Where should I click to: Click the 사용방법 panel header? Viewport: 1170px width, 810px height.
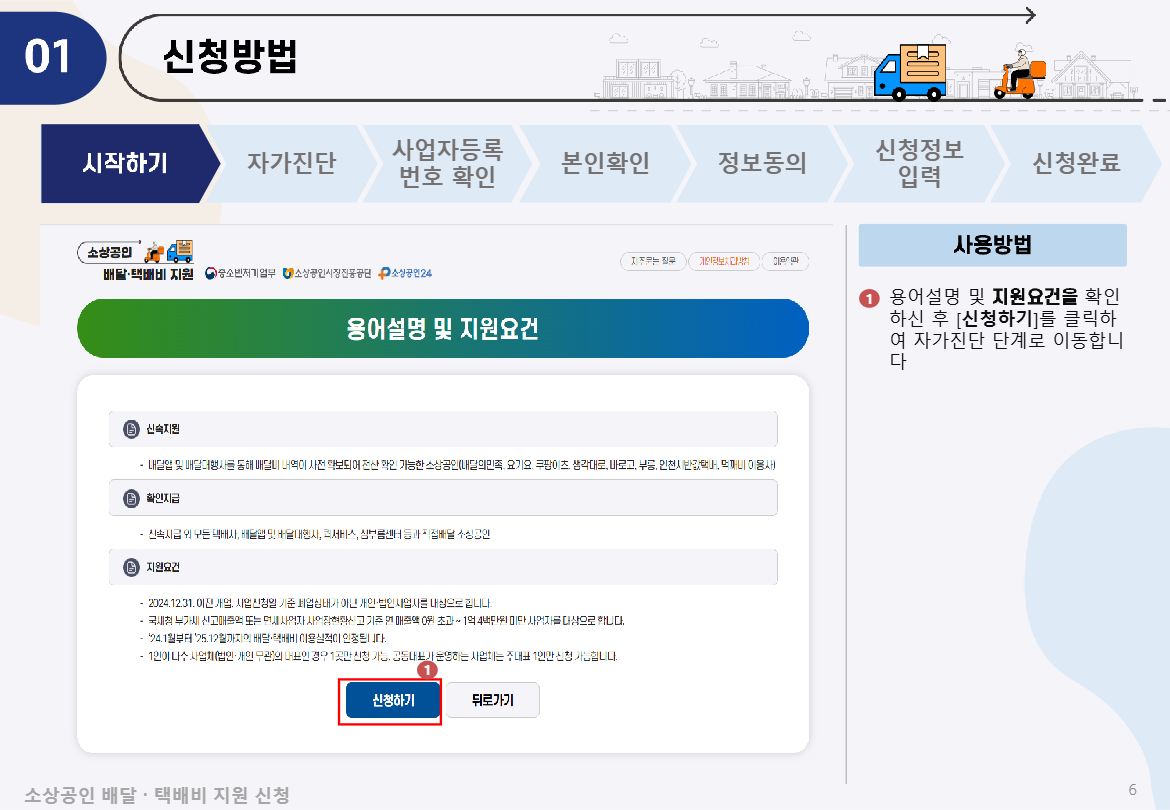992,245
